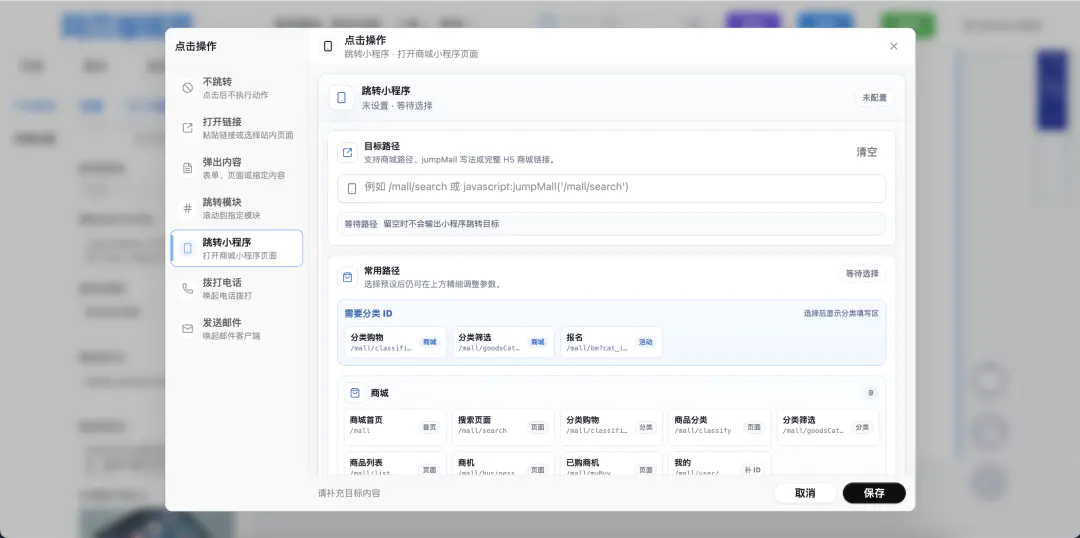Switch to the 跳转小程序 action
Viewport: 1080px width, 538px height.
pyautogui.click(x=237, y=248)
